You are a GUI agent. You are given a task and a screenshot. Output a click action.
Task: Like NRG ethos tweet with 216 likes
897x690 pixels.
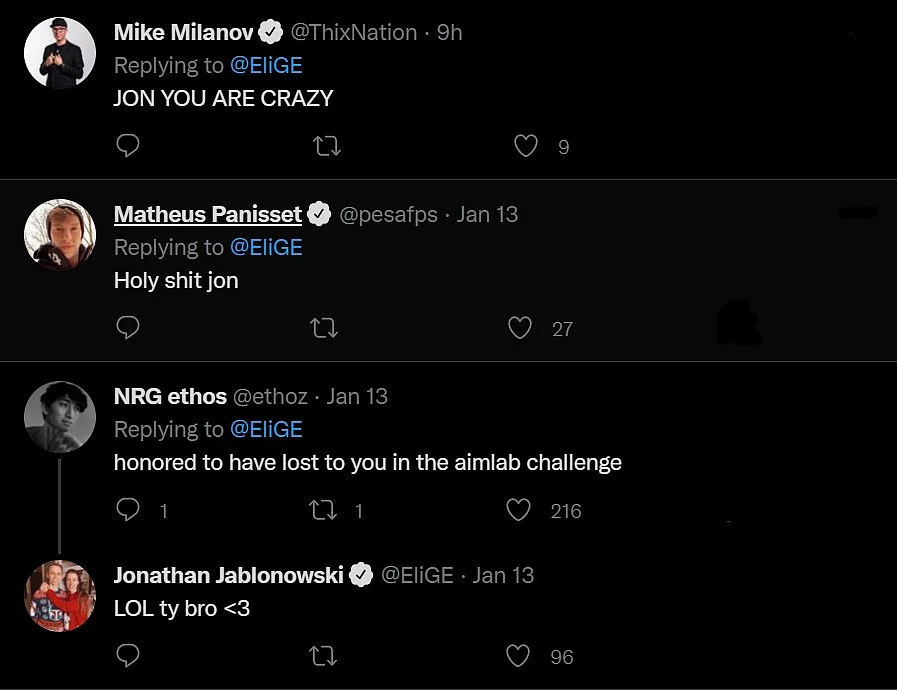pos(518,510)
